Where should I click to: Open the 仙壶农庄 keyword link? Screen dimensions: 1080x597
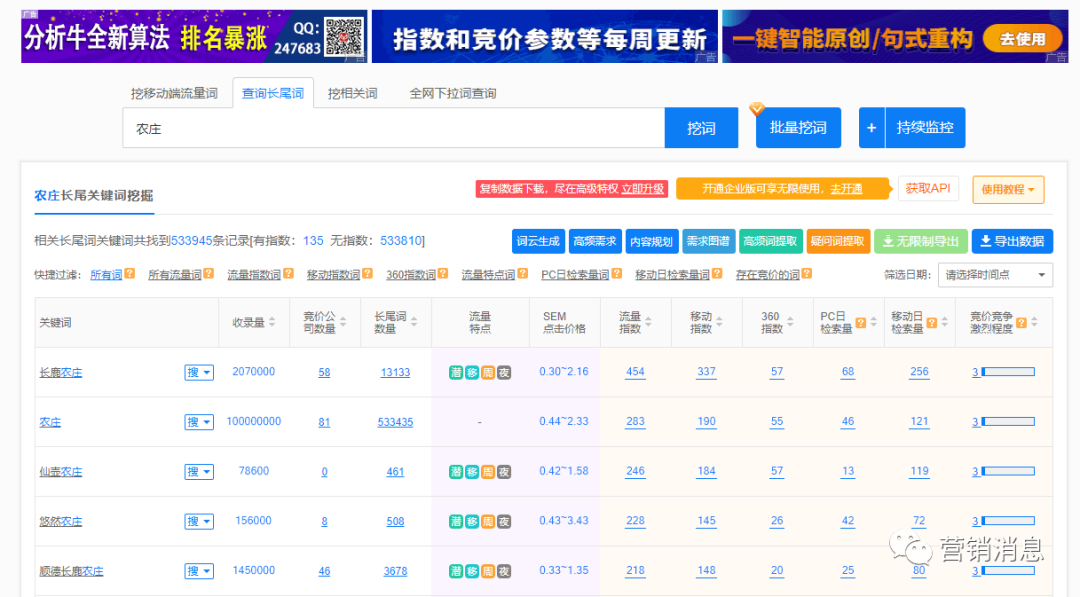pos(61,472)
